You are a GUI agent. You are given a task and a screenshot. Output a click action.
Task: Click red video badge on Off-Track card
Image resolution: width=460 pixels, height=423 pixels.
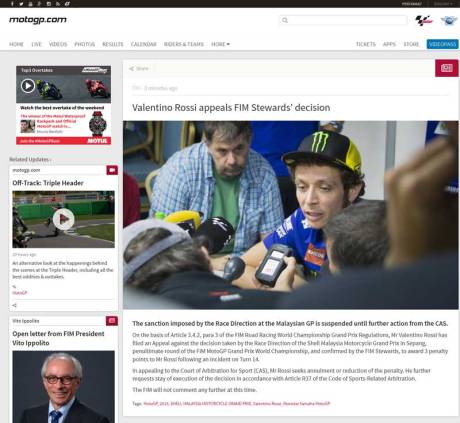(x=112, y=170)
